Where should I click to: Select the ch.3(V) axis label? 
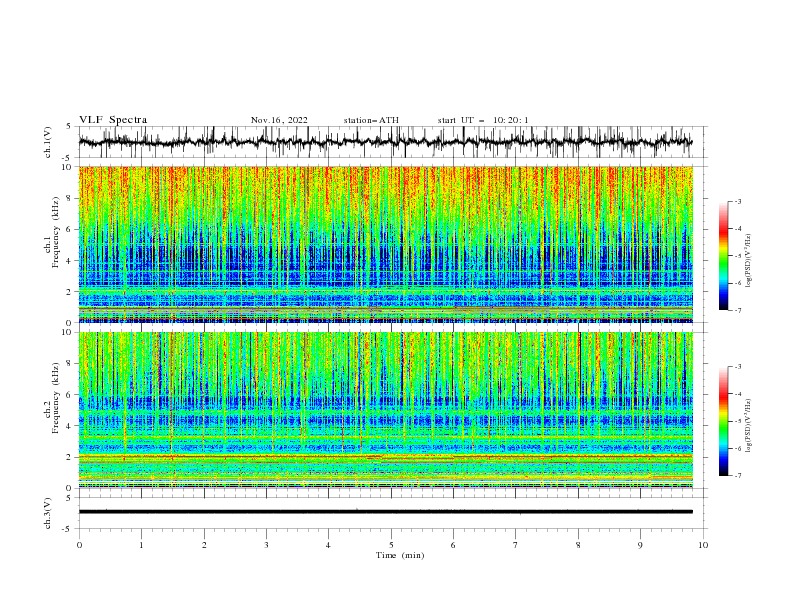(48, 513)
